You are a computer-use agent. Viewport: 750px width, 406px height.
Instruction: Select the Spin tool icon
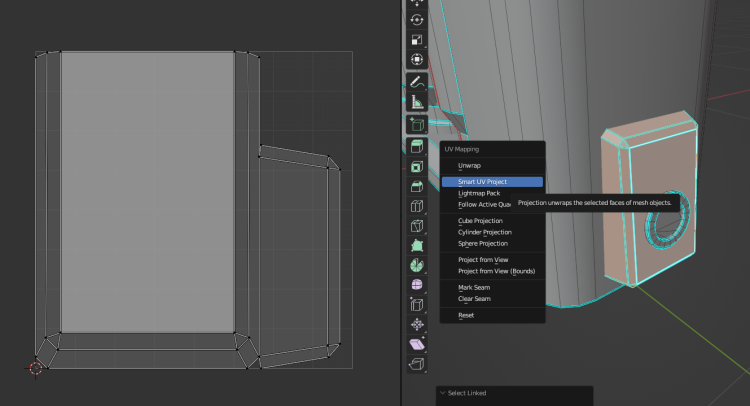pyautogui.click(x=417, y=265)
